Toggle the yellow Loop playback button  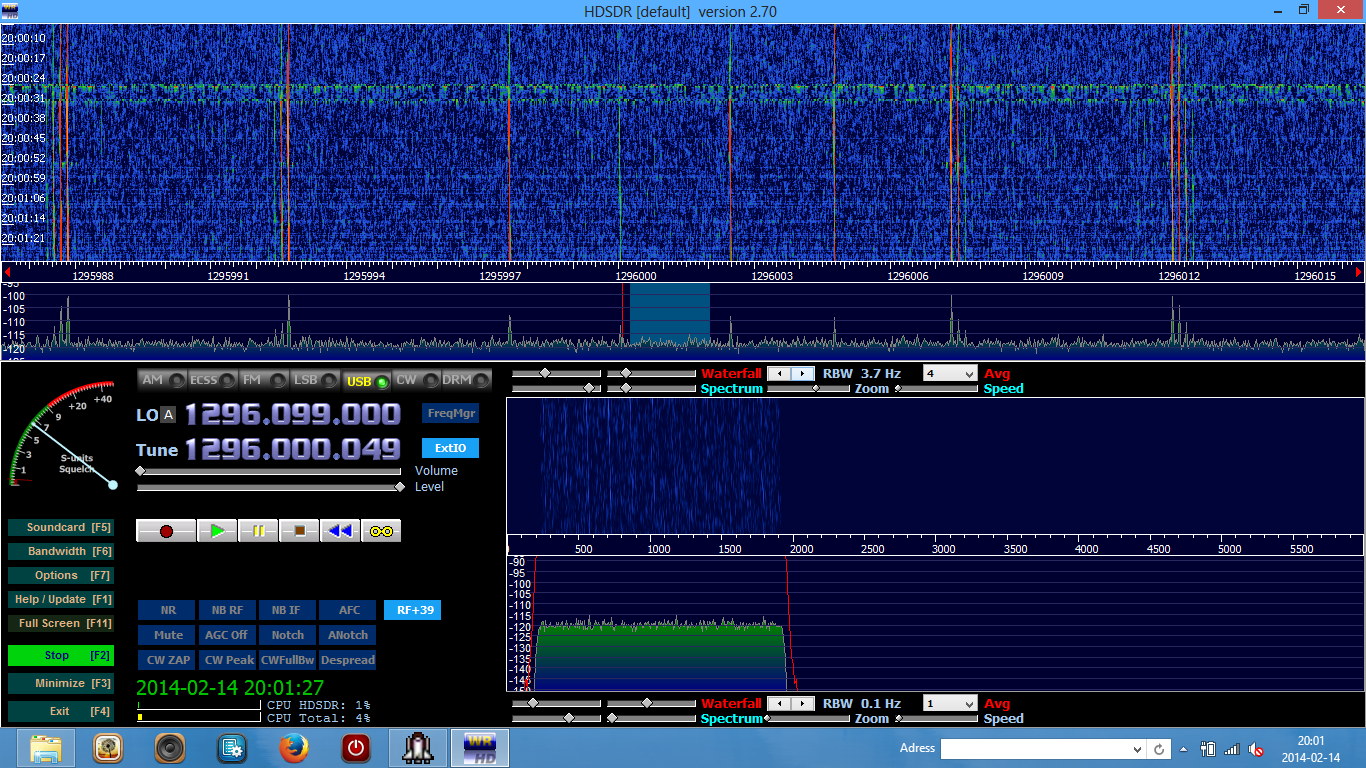point(381,531)
